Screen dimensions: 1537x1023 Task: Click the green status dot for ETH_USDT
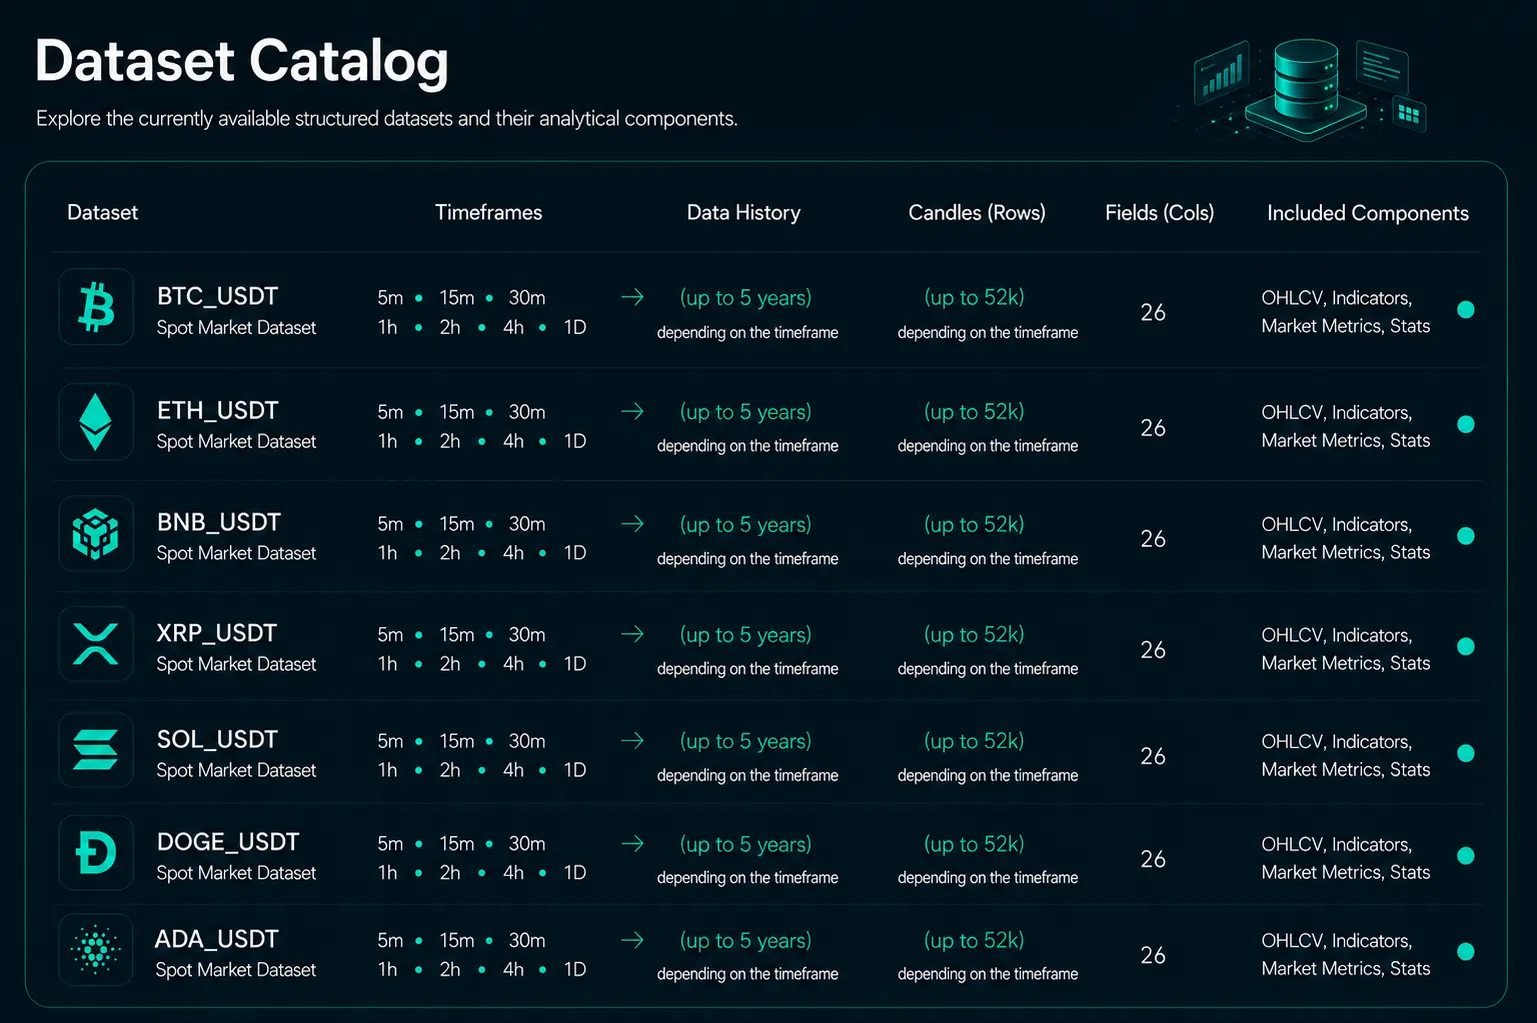pyautogui.click(x=1466, y=425)
